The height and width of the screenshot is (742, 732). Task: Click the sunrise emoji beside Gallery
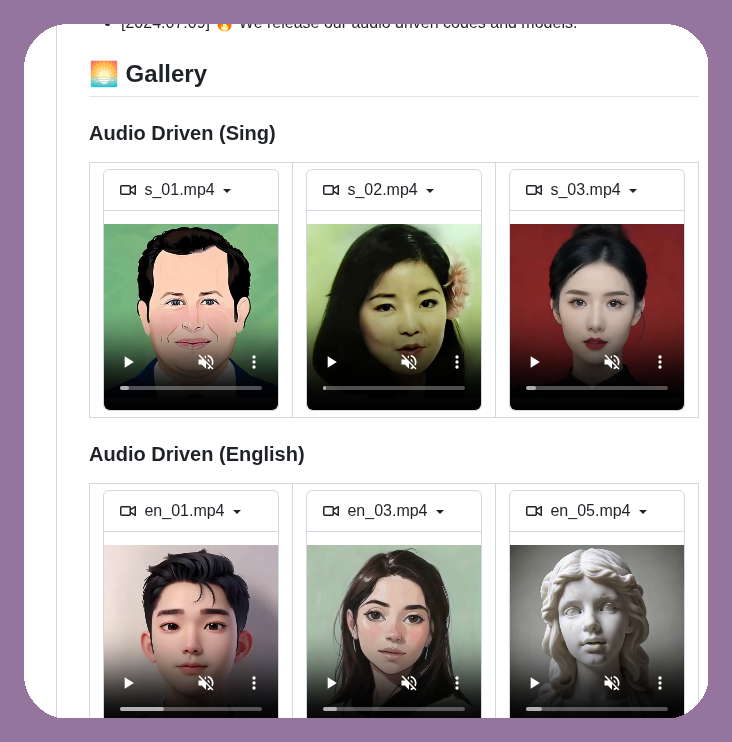click(x=104, y=74)
